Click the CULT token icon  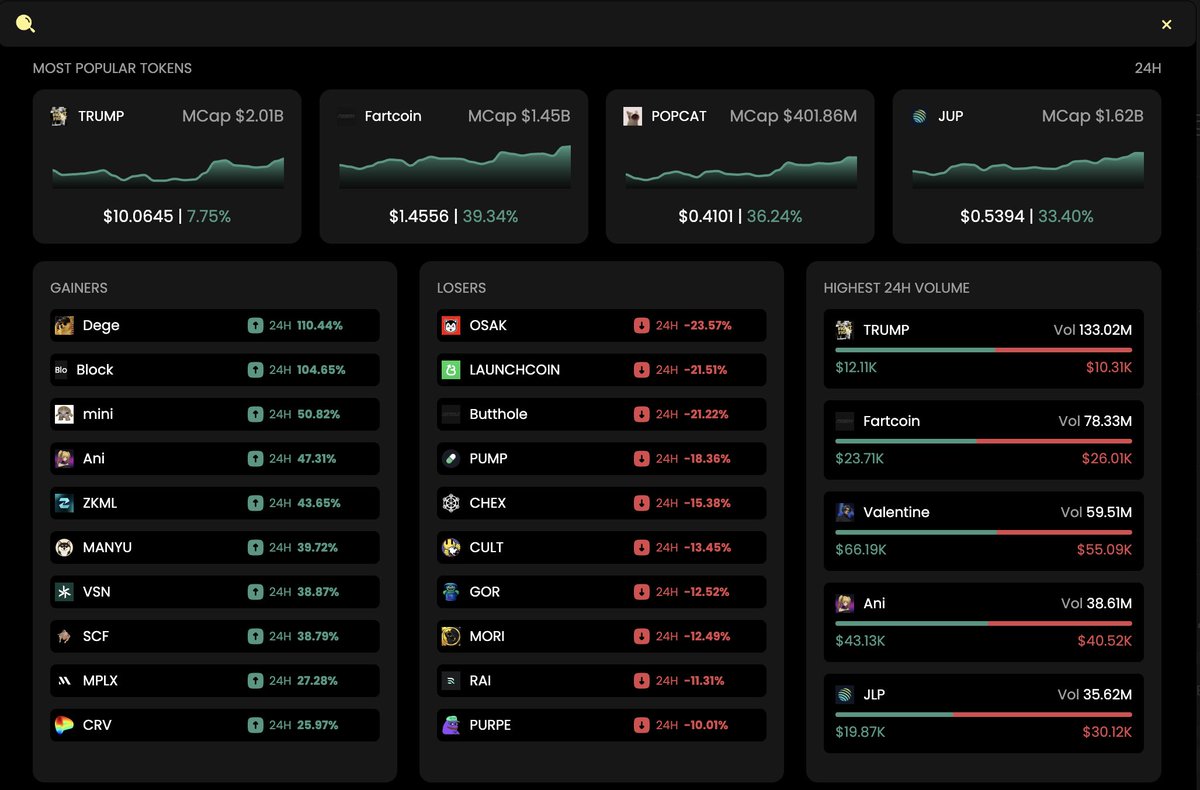click(451, 547)
